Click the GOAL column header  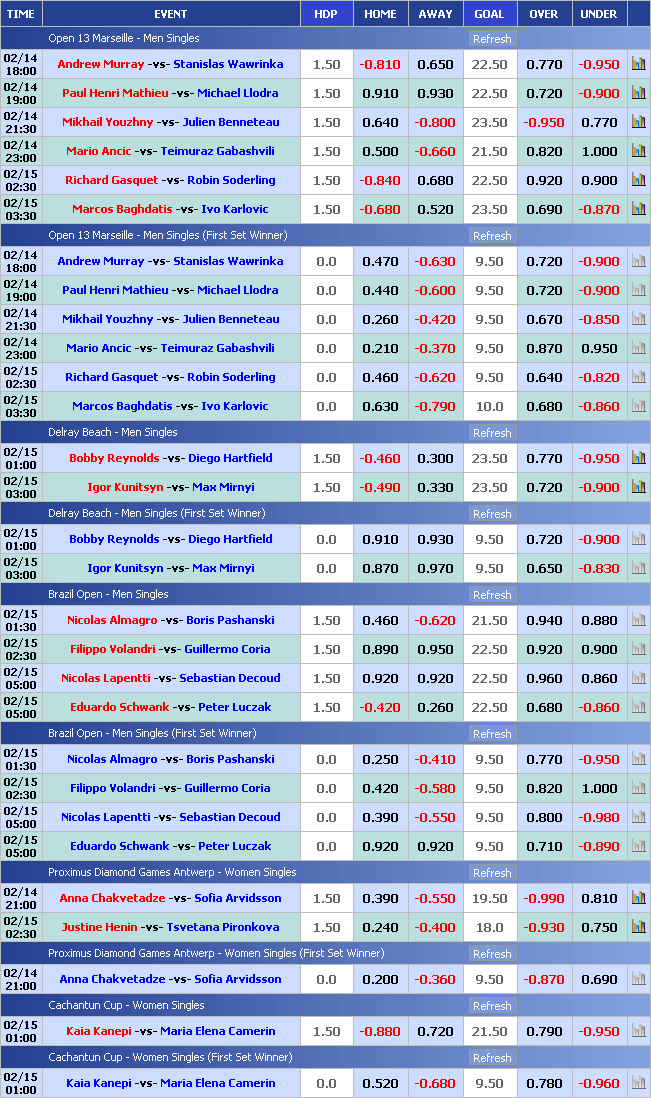click(x=489, y=14)
